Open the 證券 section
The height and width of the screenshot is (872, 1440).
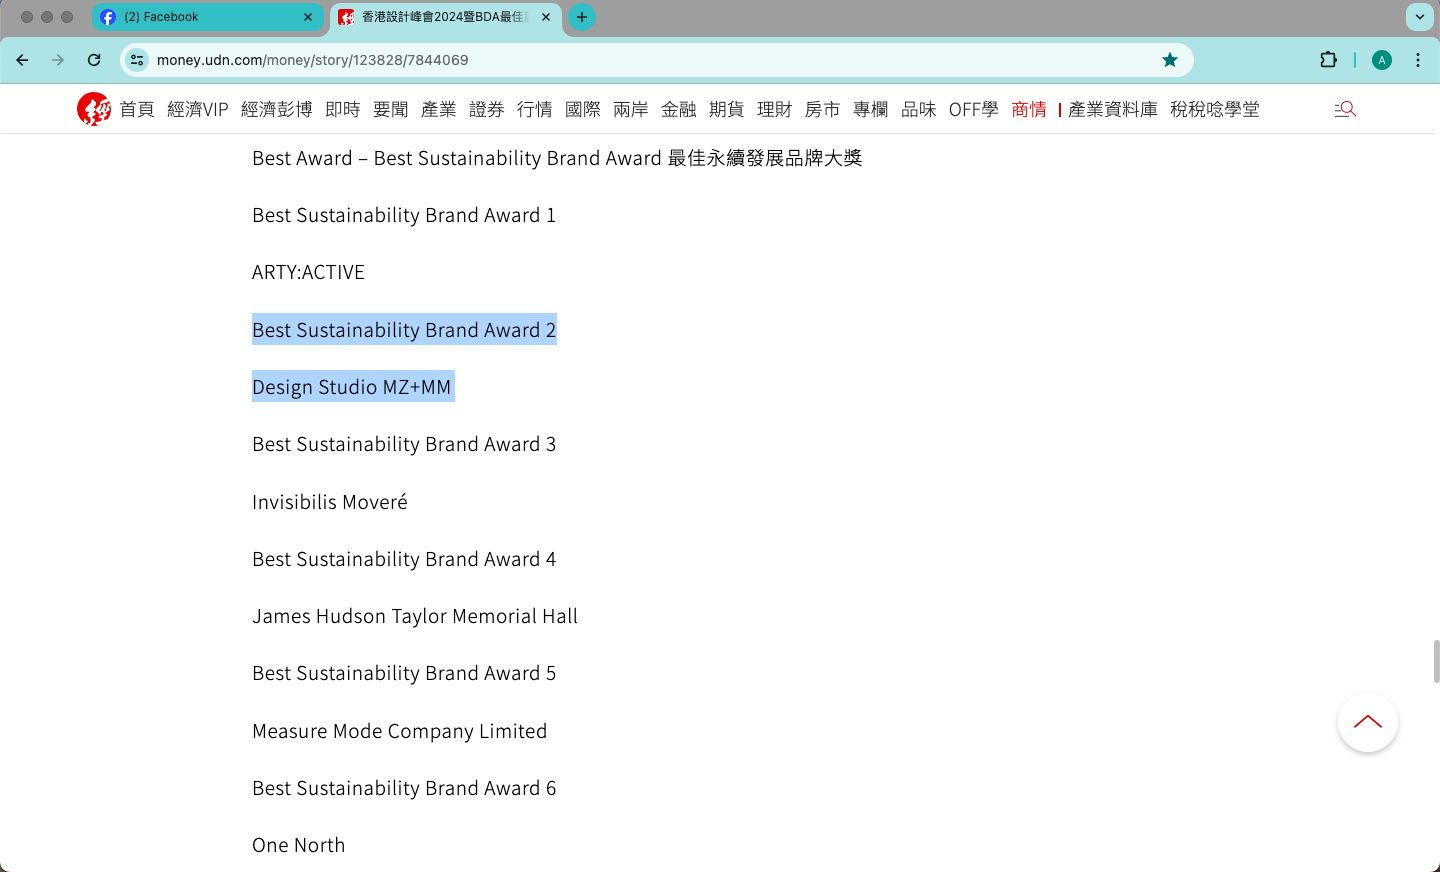tap(487, 109)
